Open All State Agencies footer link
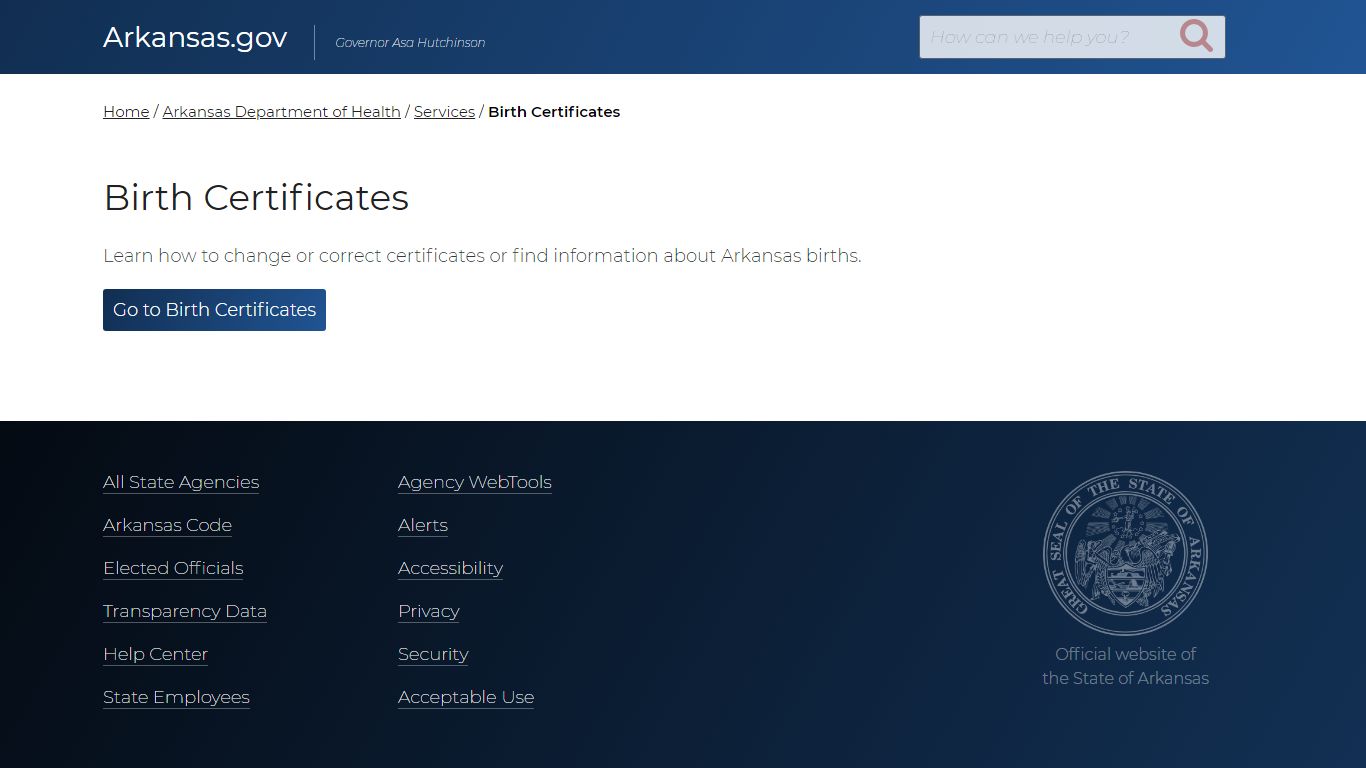The width and height of the screenshot is (1366, 768). 181,482
